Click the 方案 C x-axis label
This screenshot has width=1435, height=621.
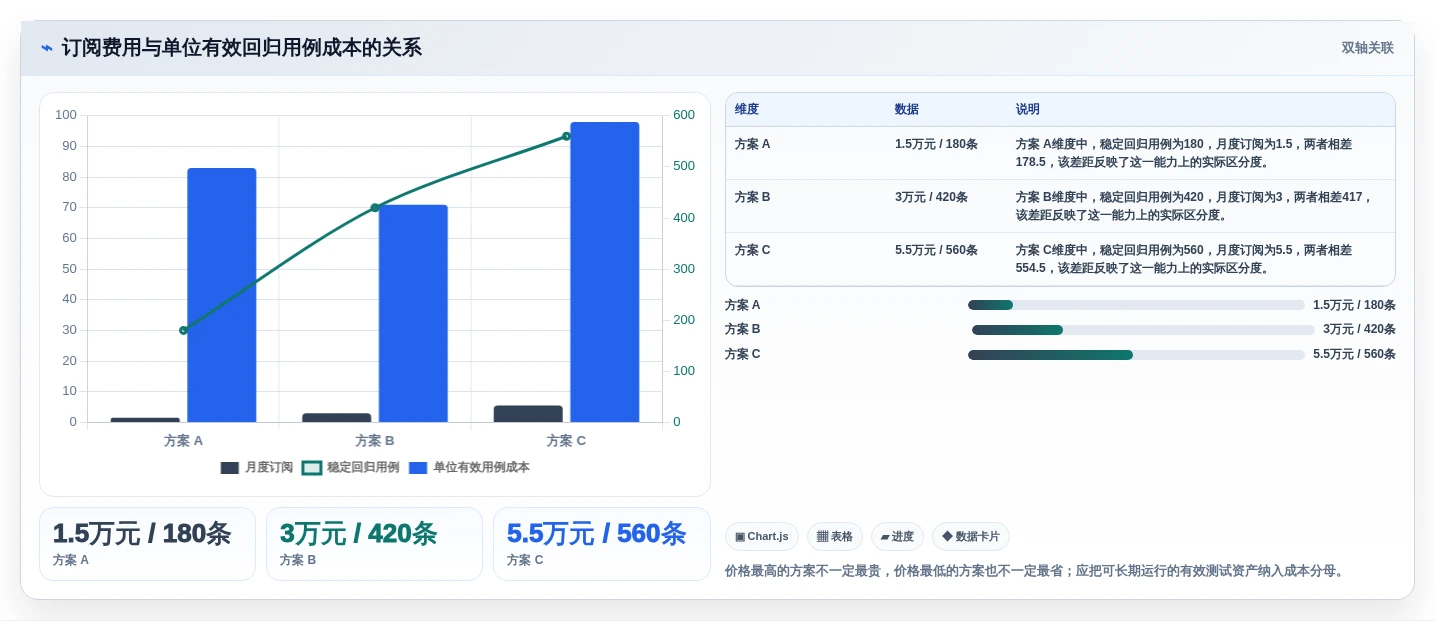click(x=566, y=440)
